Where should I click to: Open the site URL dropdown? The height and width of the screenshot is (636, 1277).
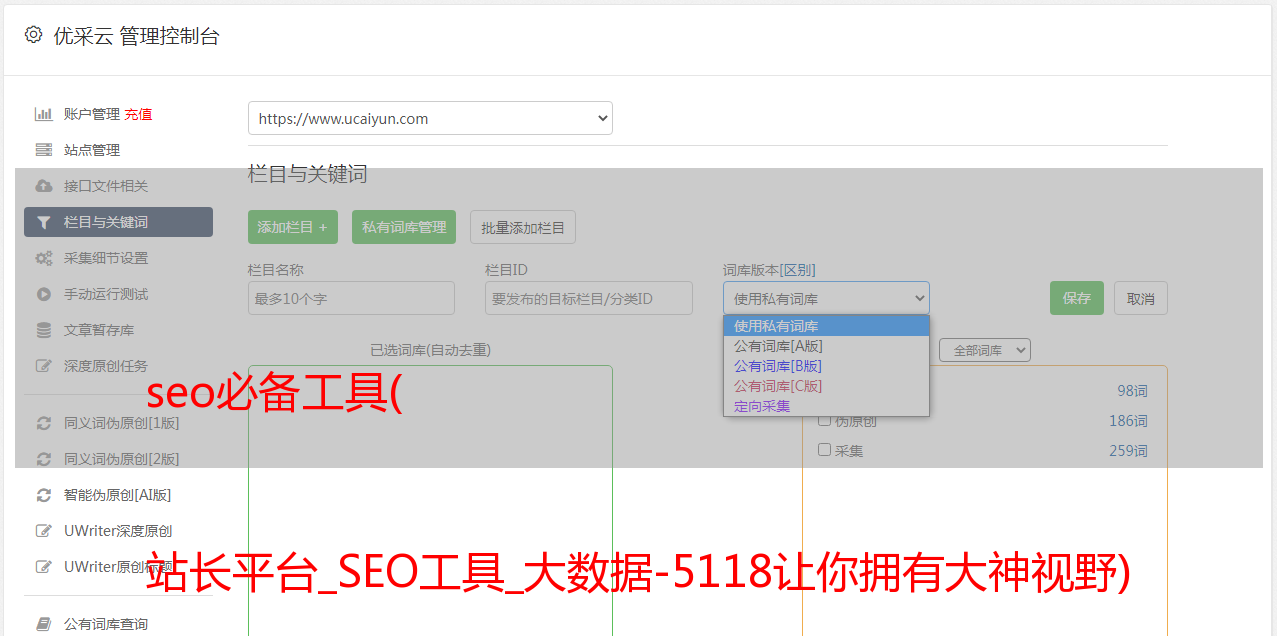pyautogui.click(x=430, y=118)
